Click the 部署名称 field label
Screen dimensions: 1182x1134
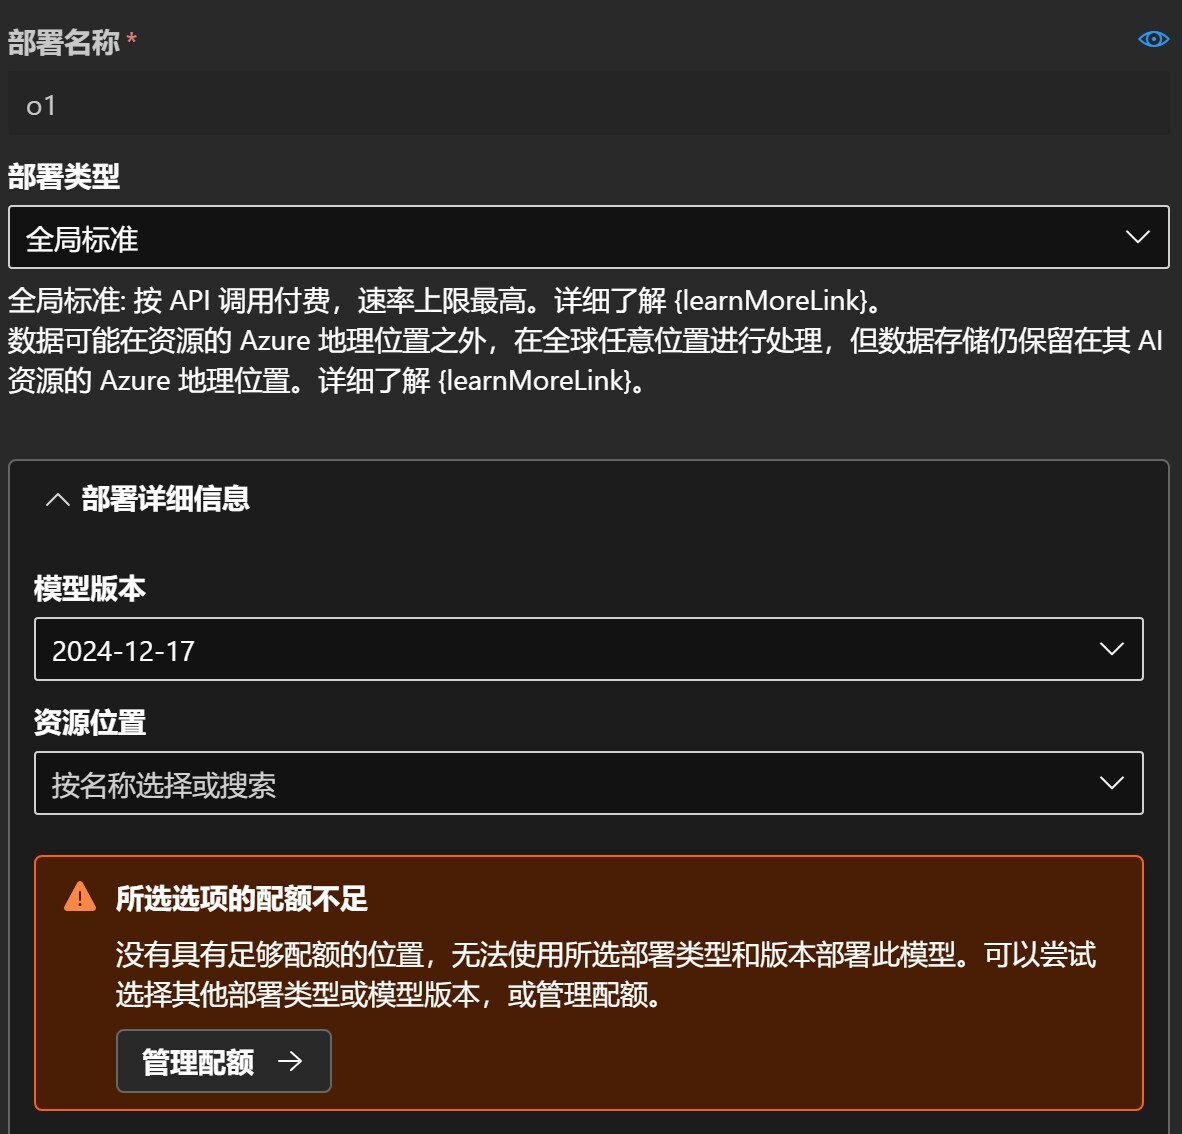[63, 42]
